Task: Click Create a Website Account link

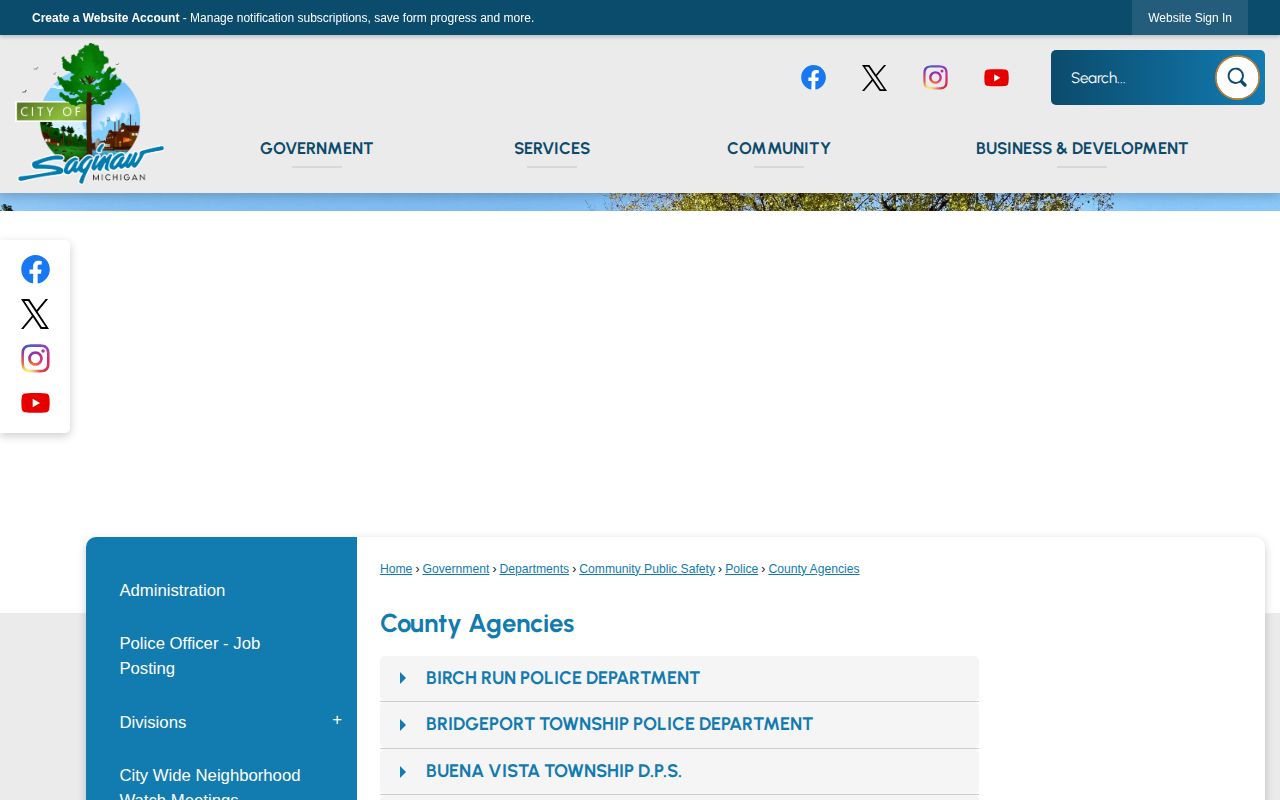Action: tap(106, 18)
